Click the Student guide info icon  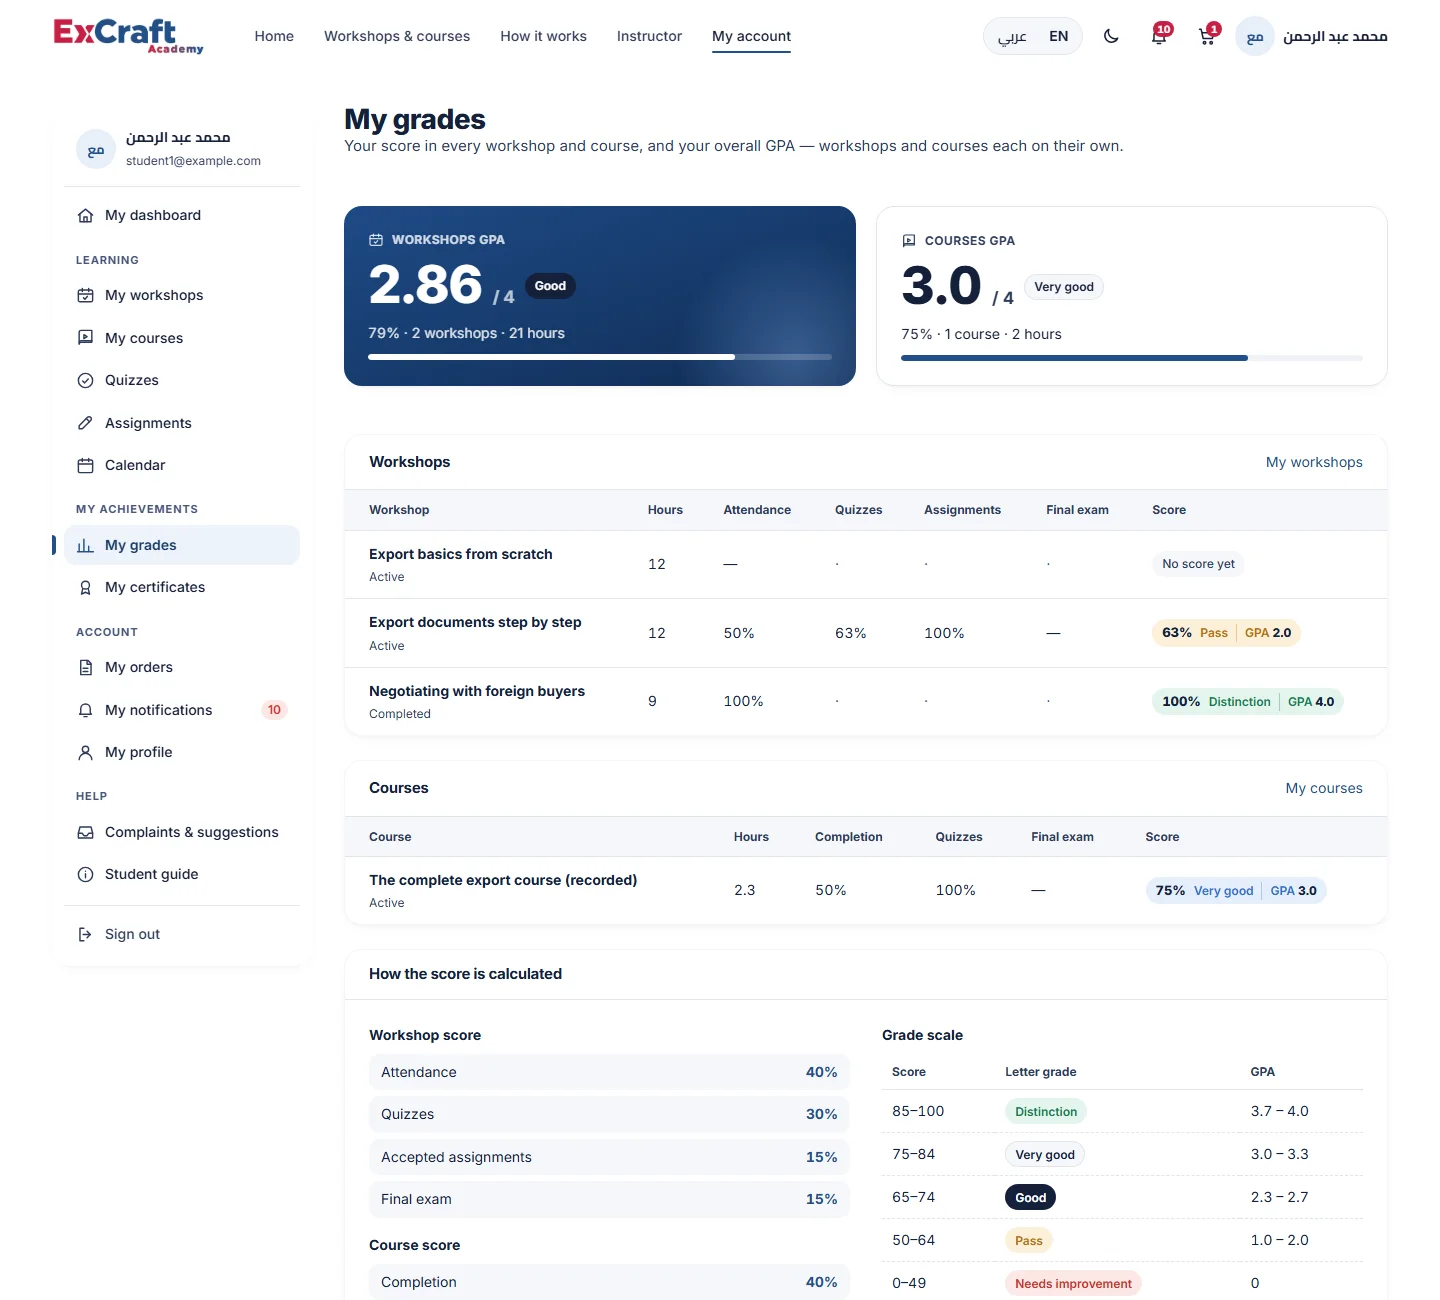[86, 875]
